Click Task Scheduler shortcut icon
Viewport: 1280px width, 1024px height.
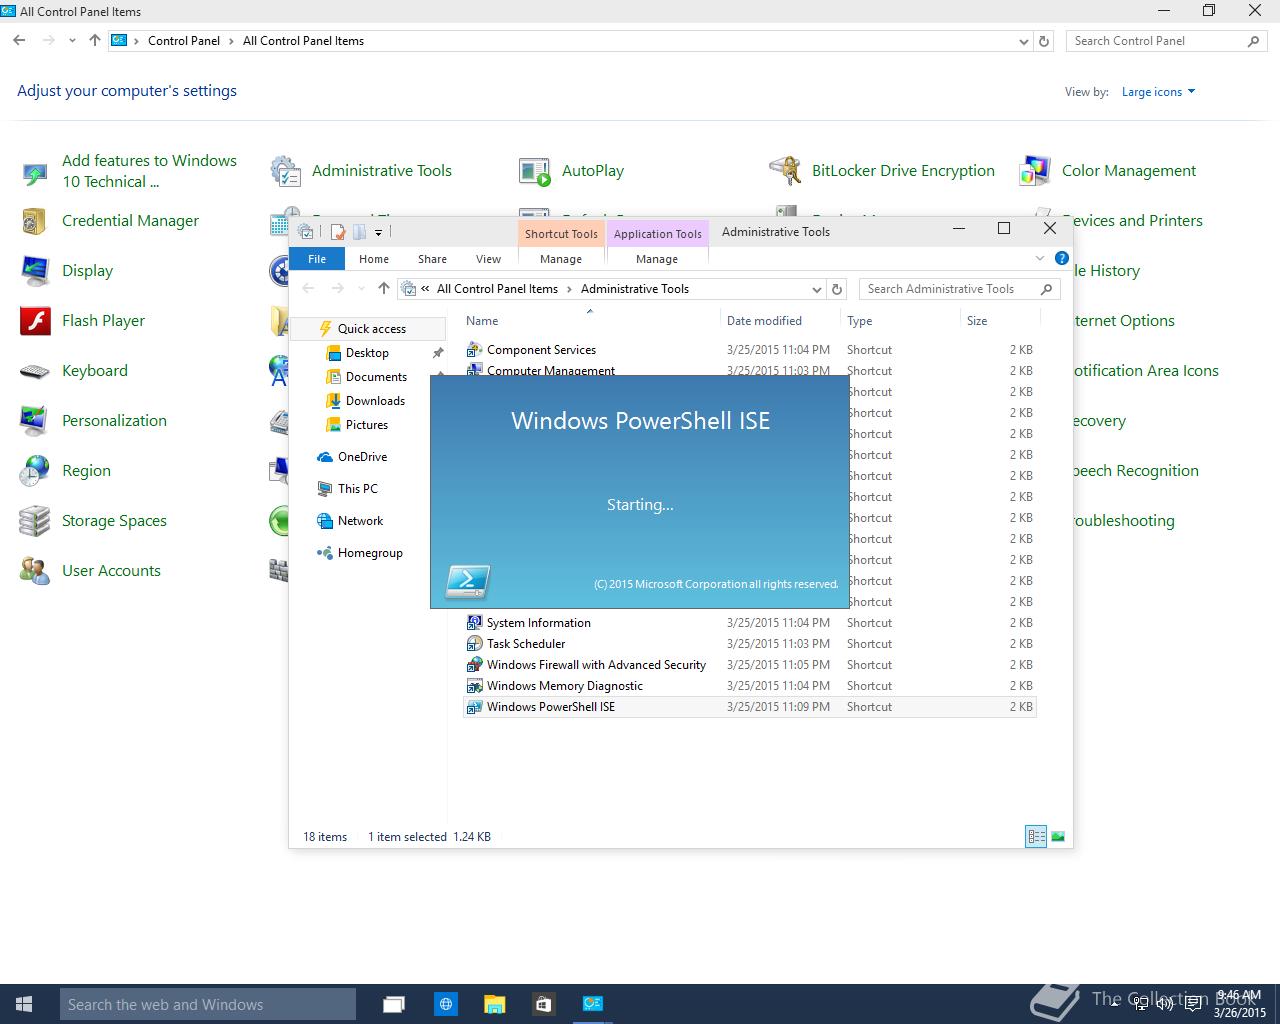pos(475,644)
